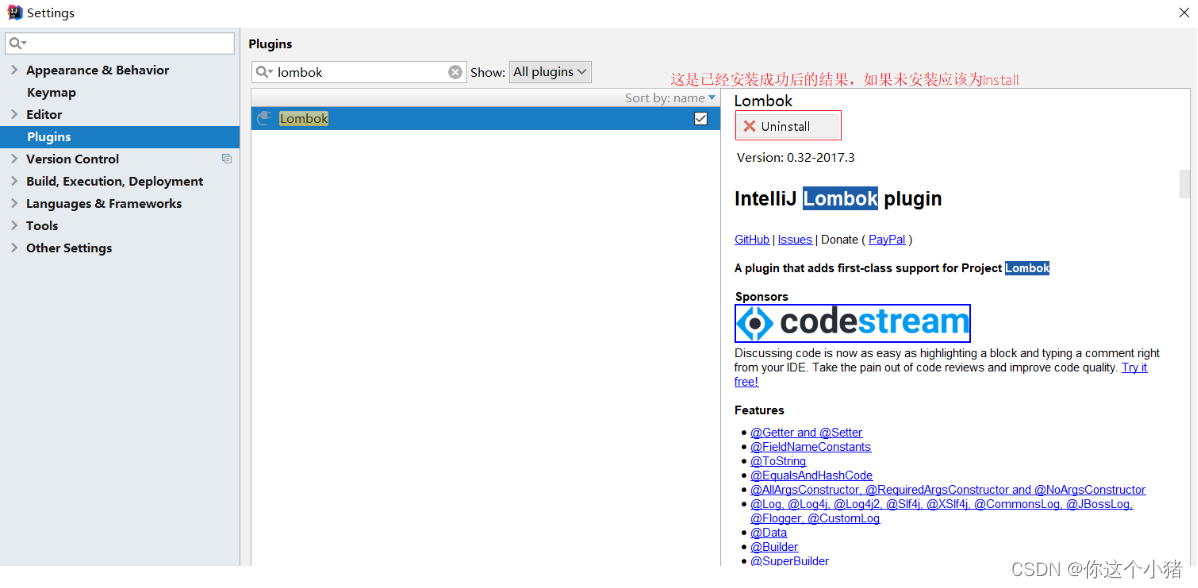Expand the Editor settings node
Viewport: 1198px width, 588px height.
[14, 115]
